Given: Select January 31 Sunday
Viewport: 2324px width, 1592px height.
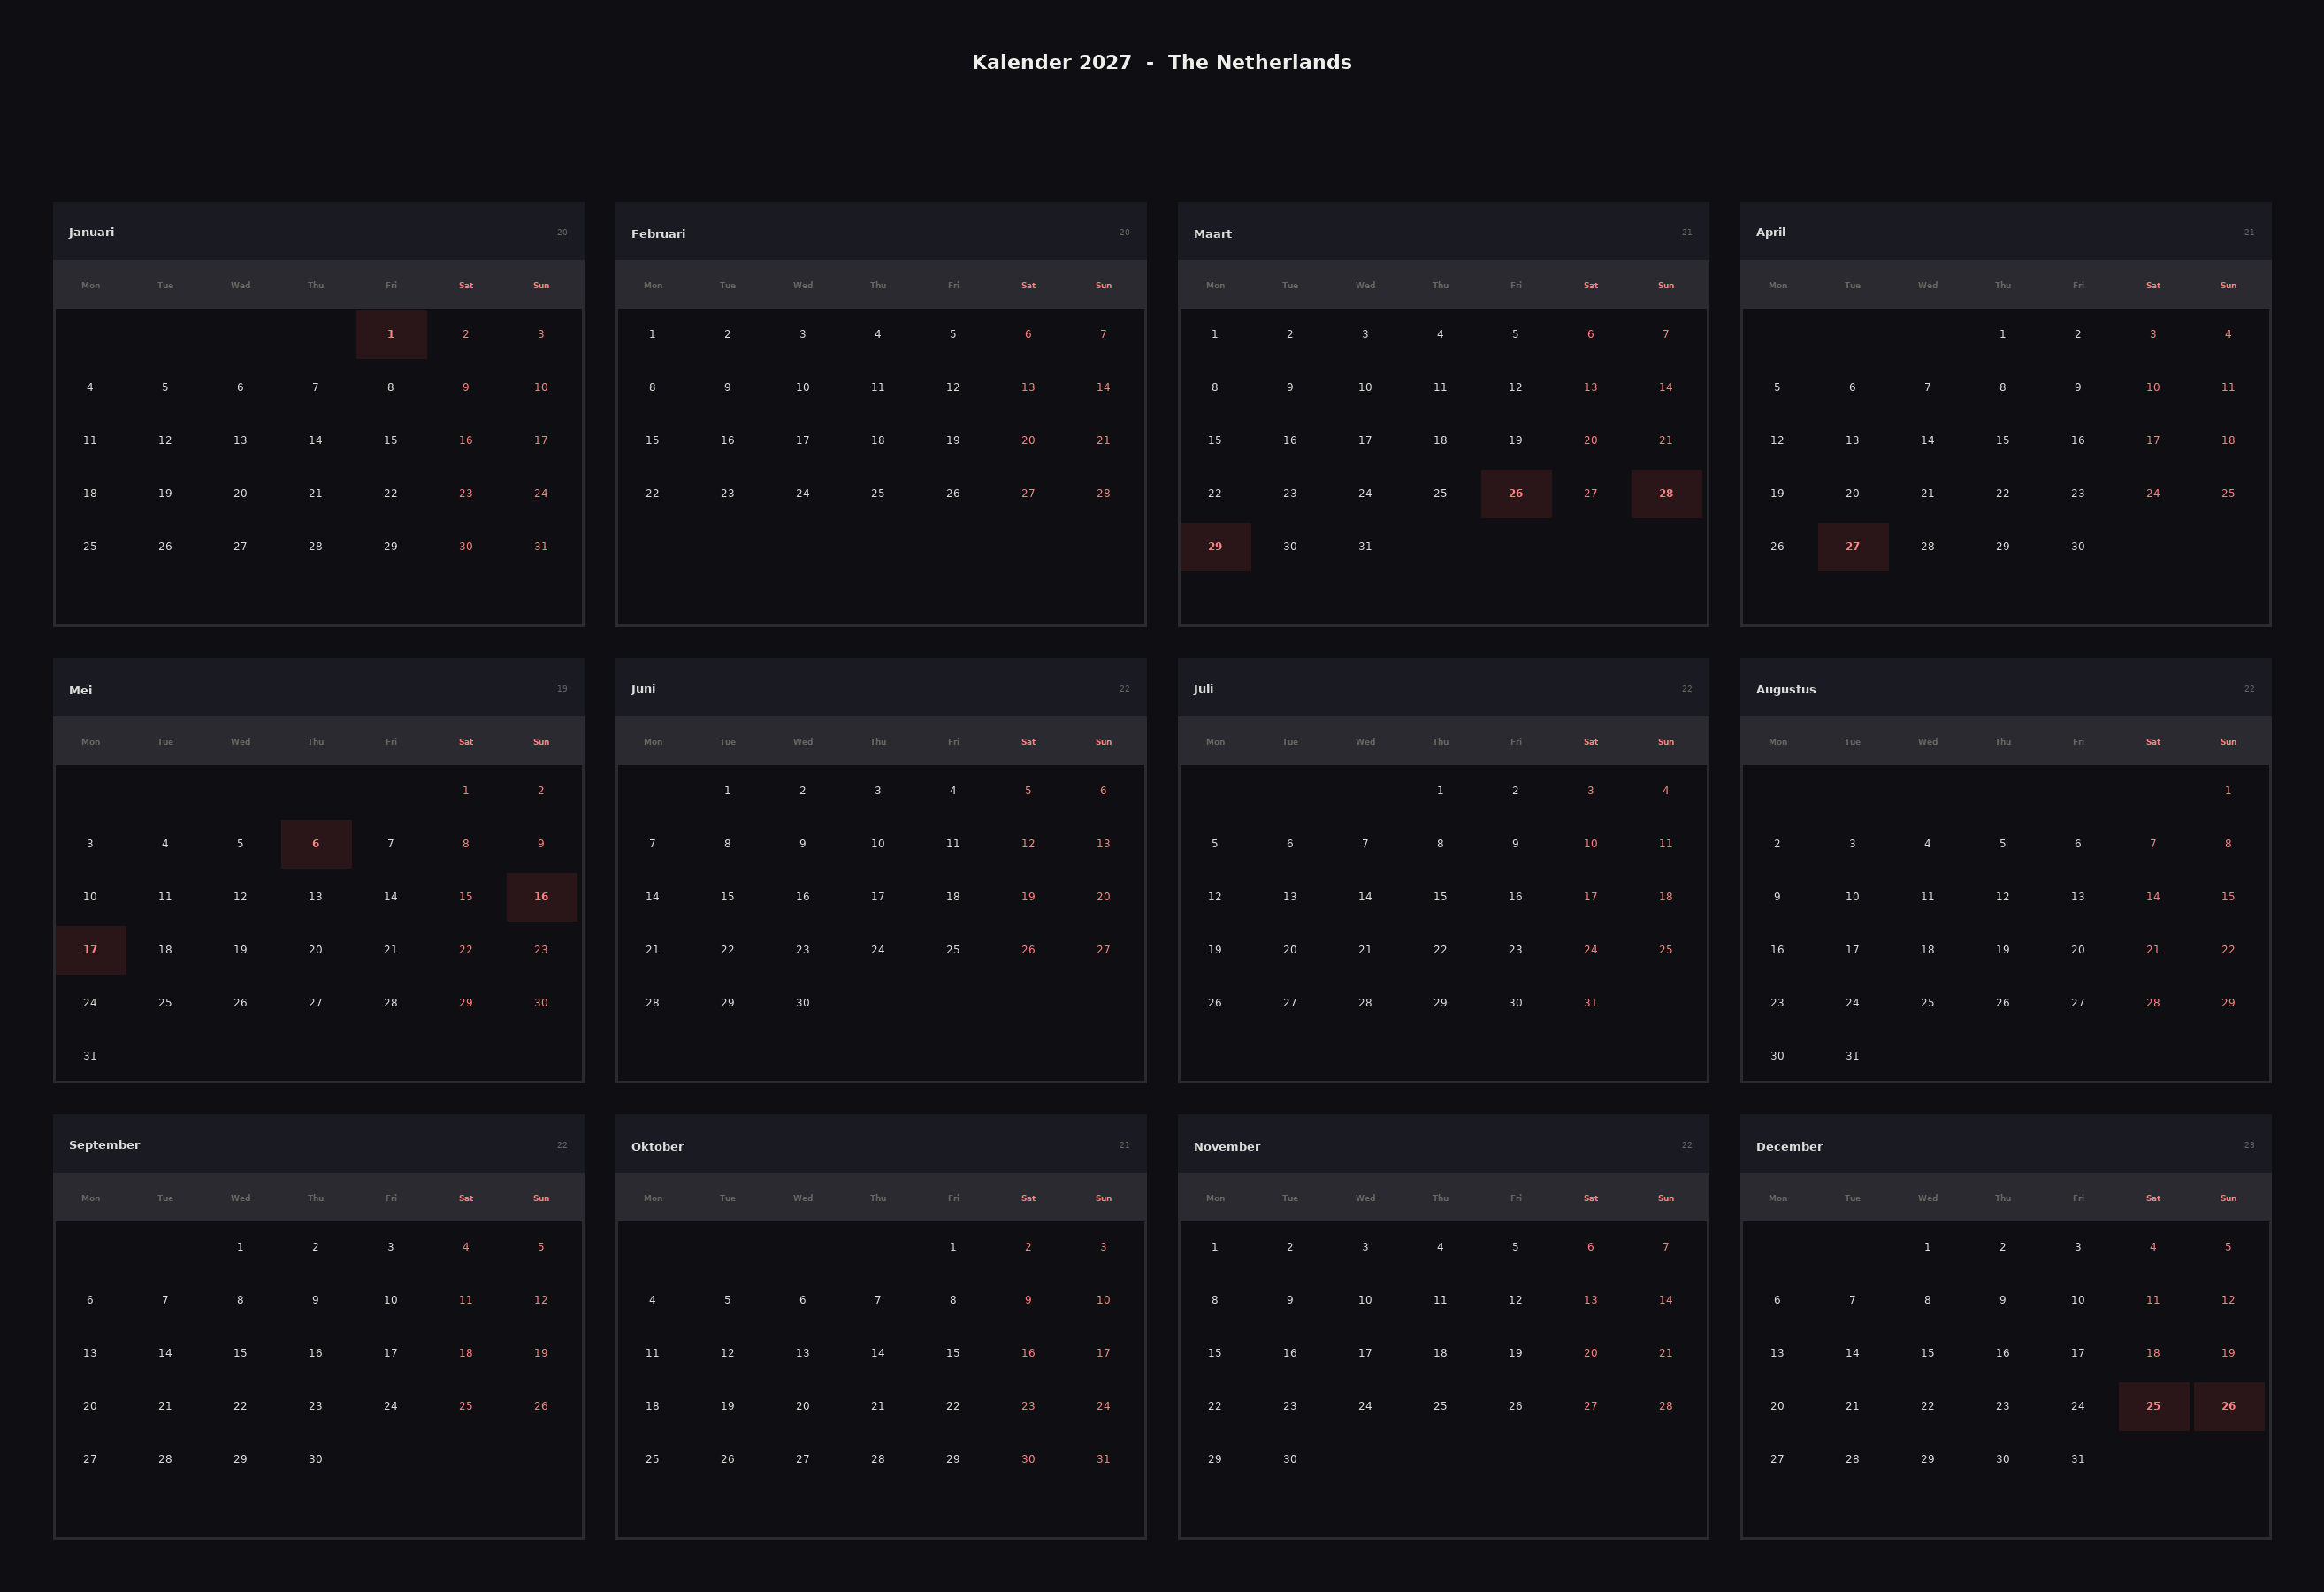Looking at the screenshot, I should click(541, 546).
